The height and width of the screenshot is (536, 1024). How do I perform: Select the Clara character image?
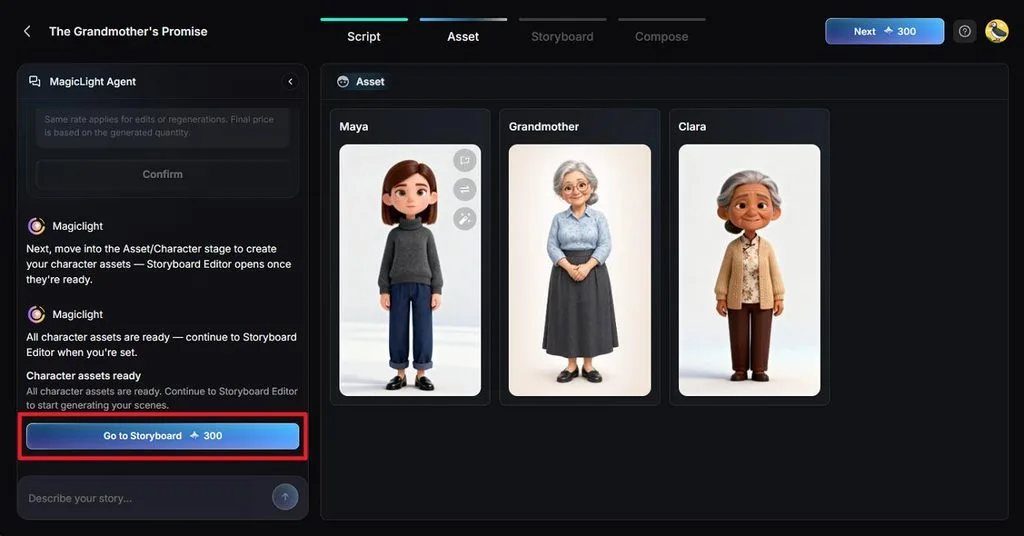(749, 270)
